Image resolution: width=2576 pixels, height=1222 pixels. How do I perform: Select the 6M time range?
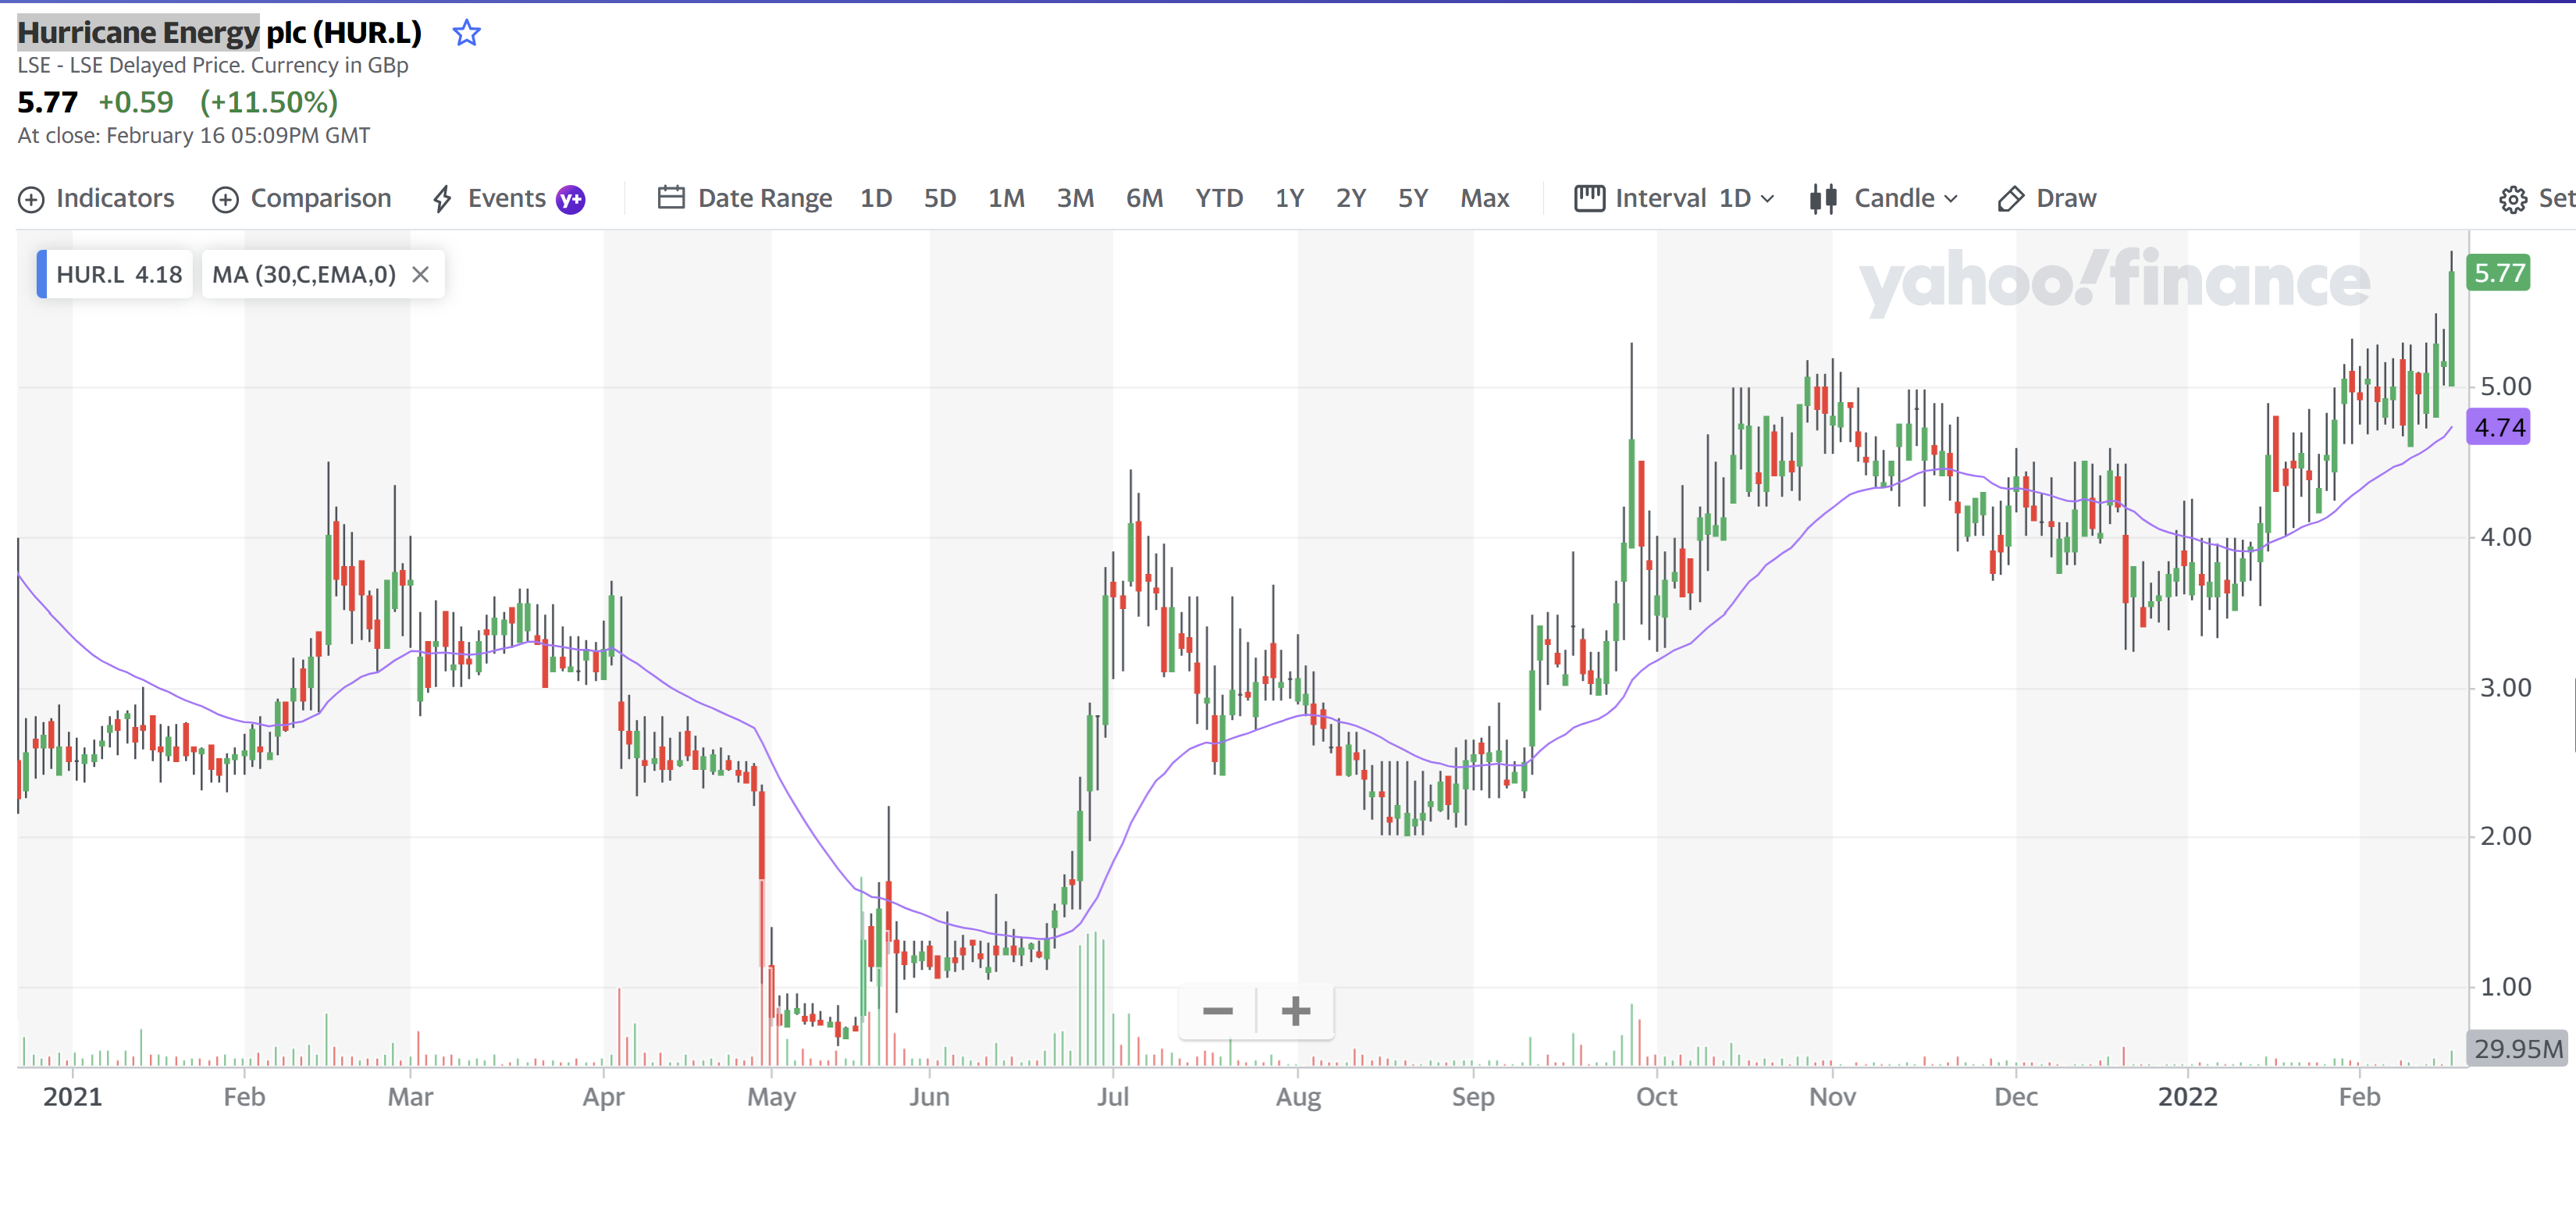(x=1144, y=198)
